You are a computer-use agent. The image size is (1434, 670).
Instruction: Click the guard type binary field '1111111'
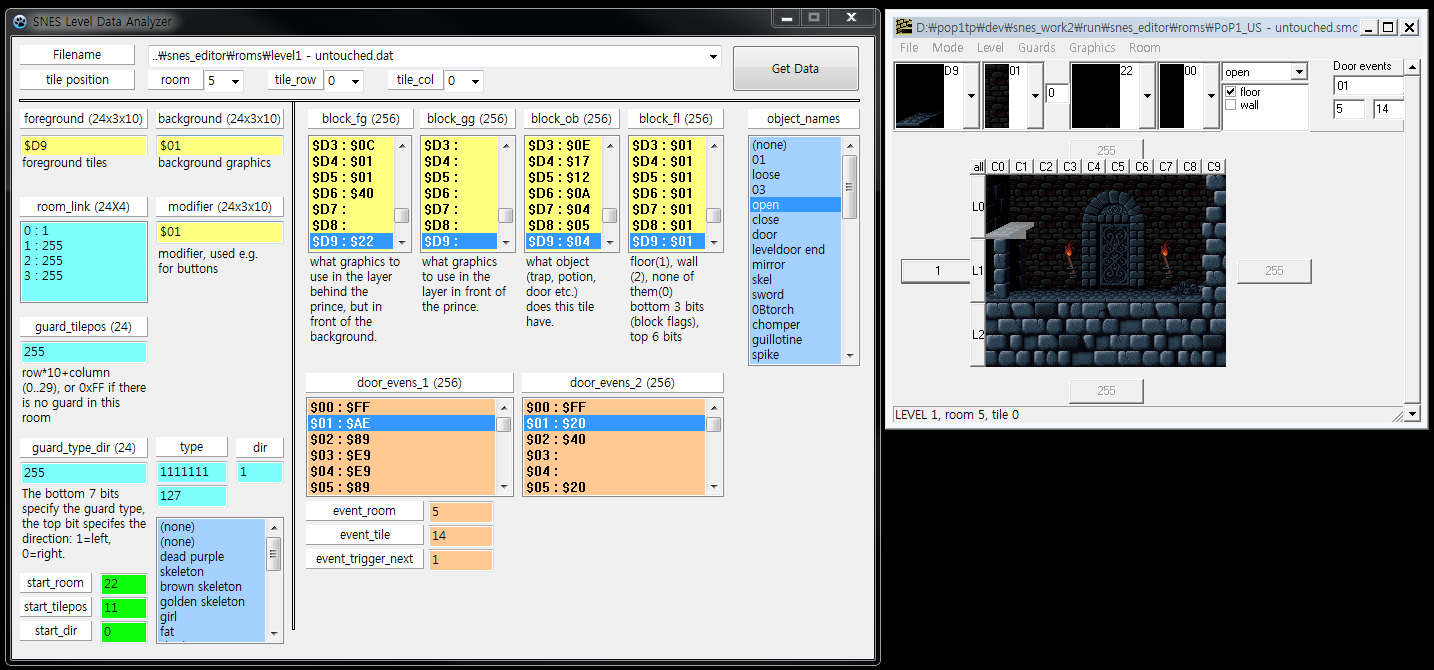pyautogui.click(x=191, y=472)
